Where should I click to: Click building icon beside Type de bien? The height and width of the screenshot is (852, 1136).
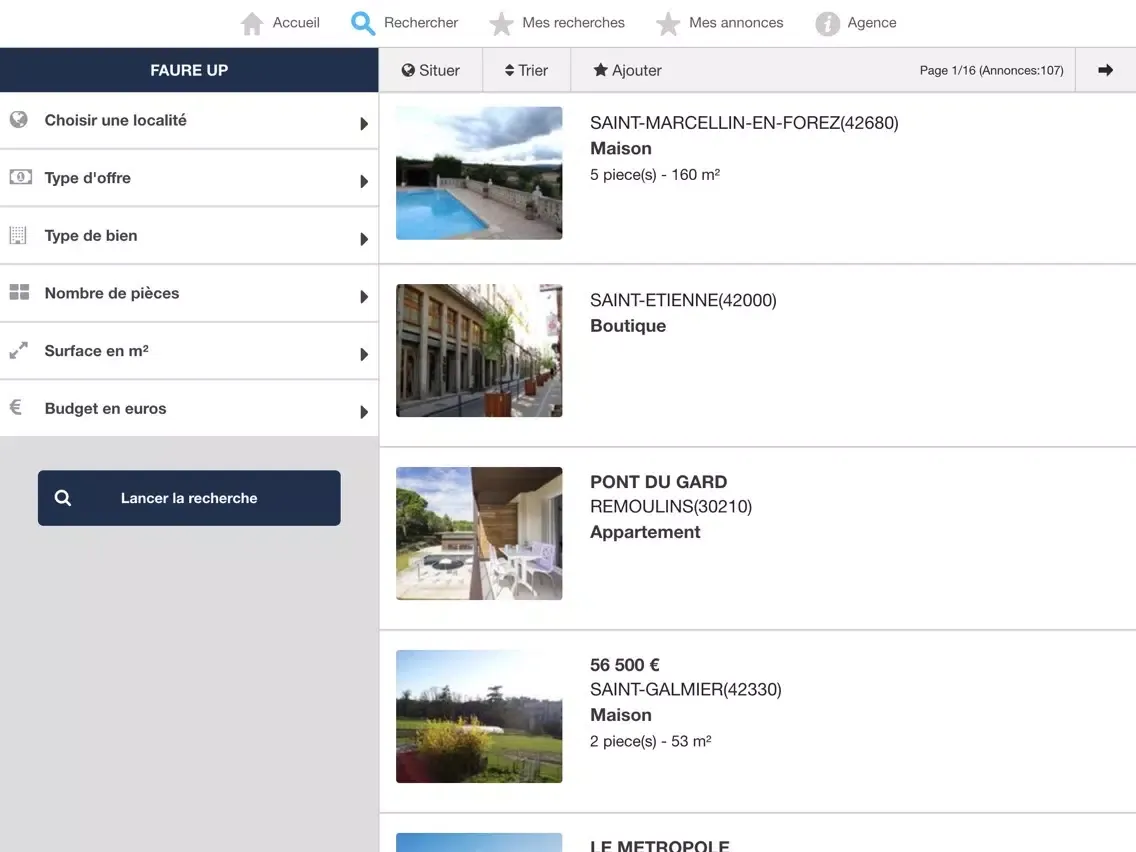(18, 235)
